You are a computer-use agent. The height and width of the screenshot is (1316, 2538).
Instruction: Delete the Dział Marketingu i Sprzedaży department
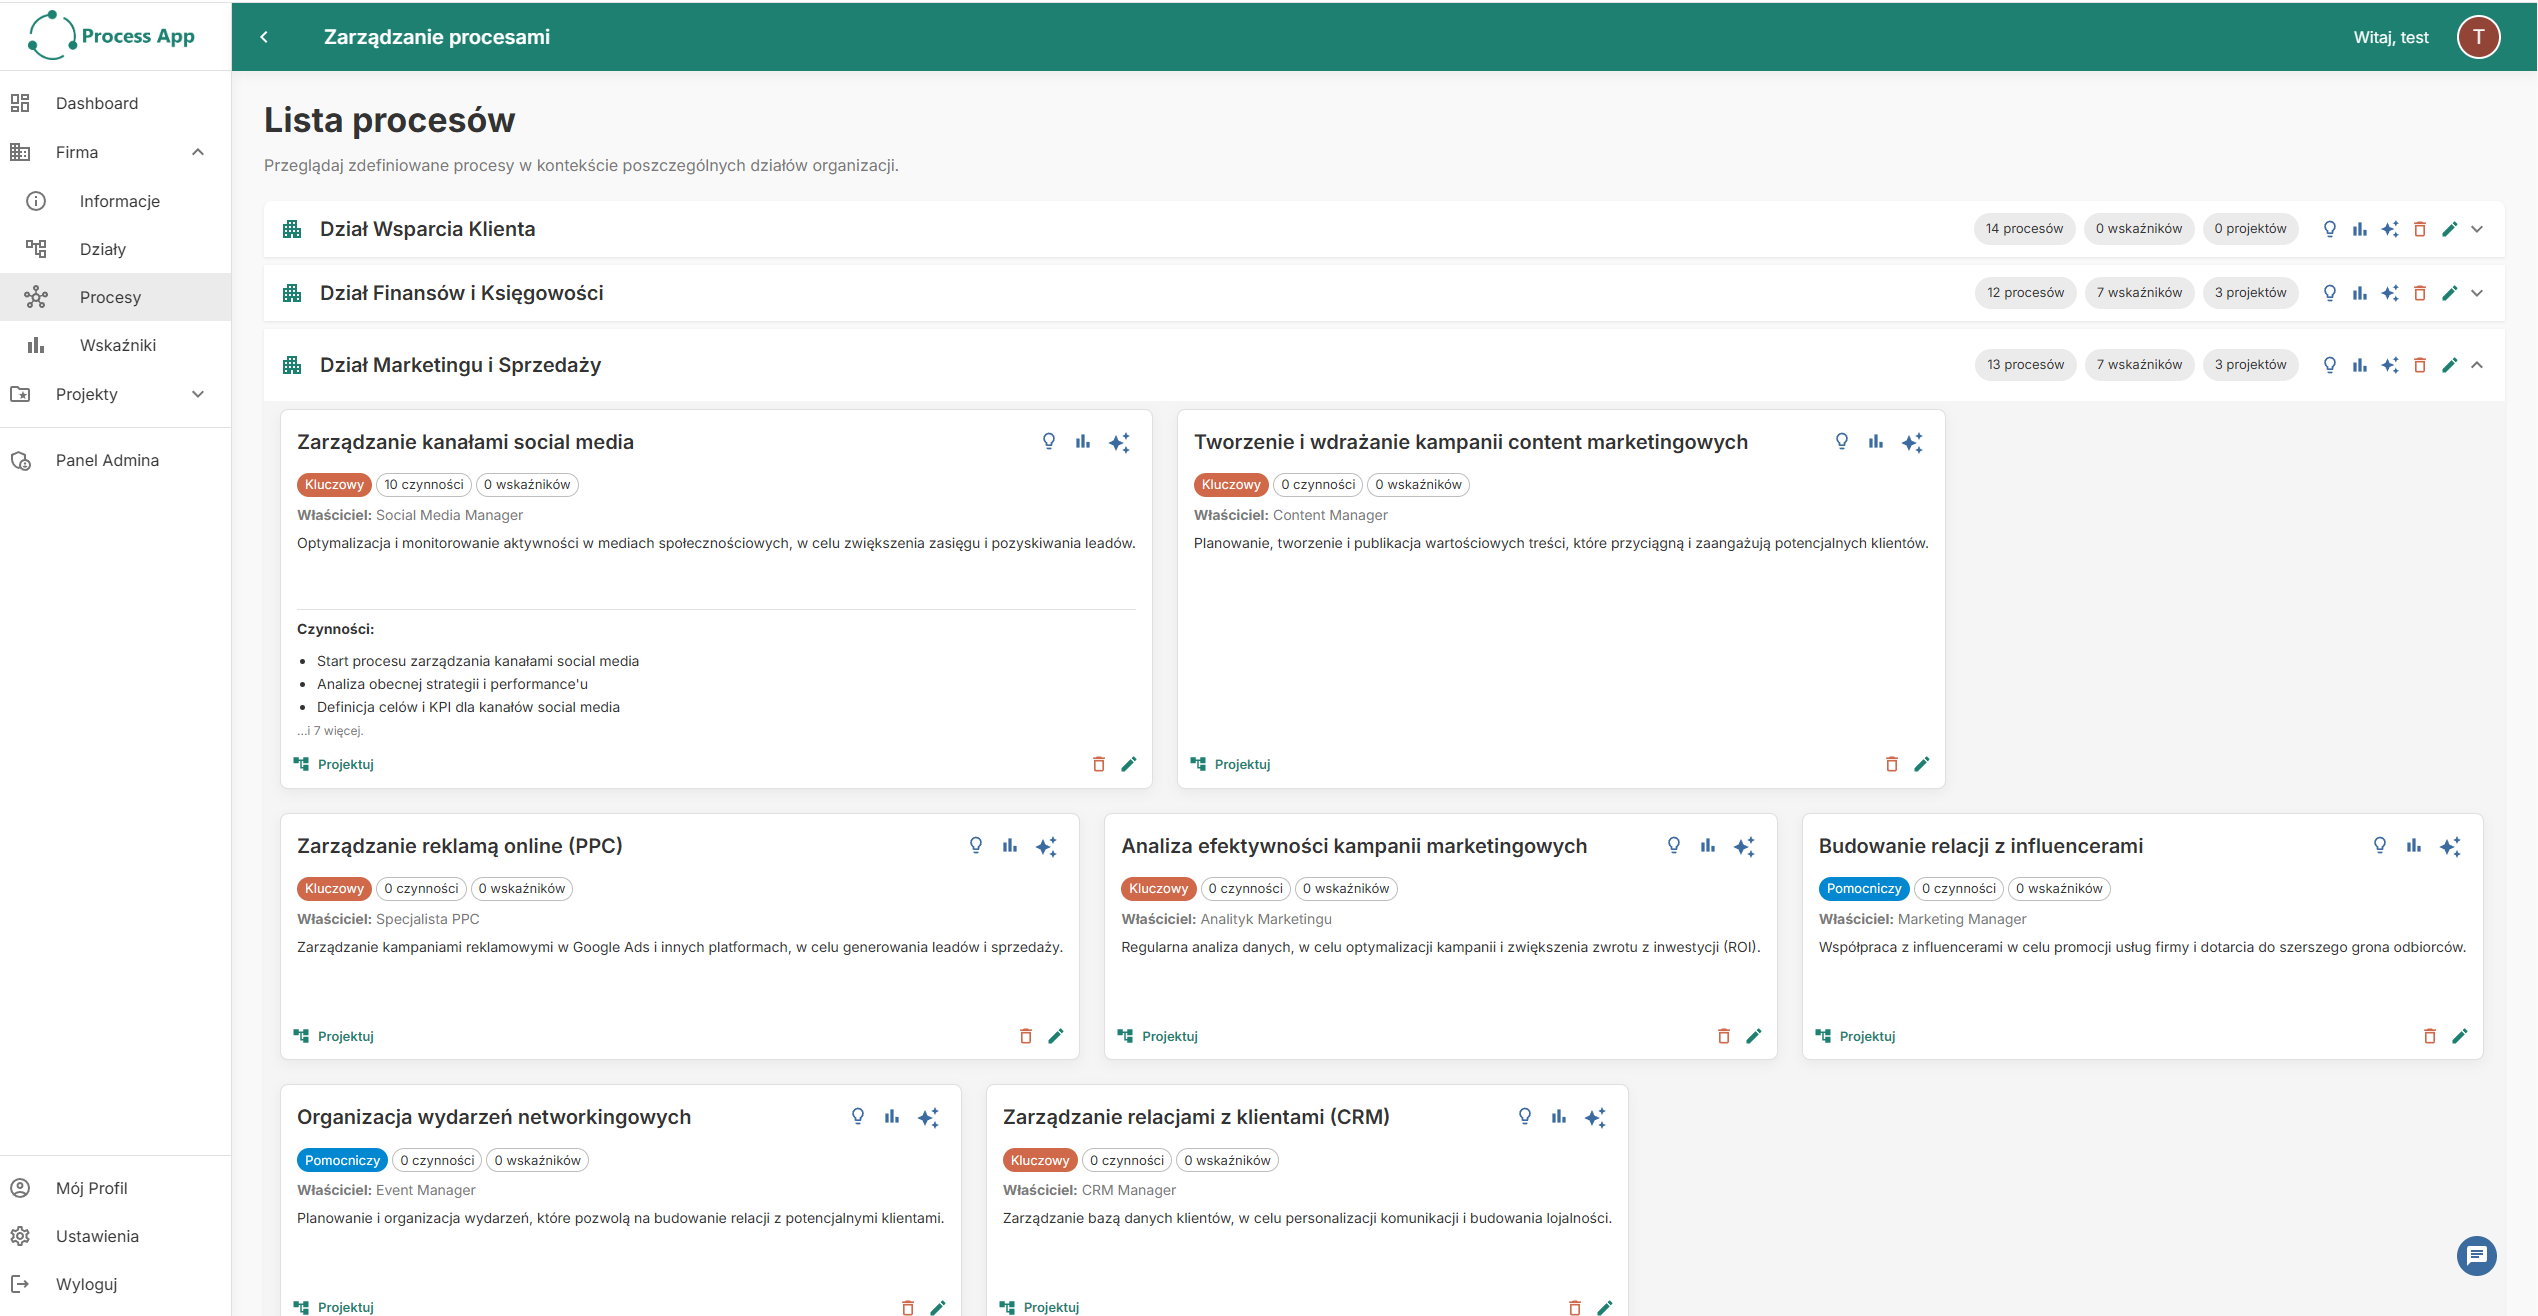pos(2419,365)
